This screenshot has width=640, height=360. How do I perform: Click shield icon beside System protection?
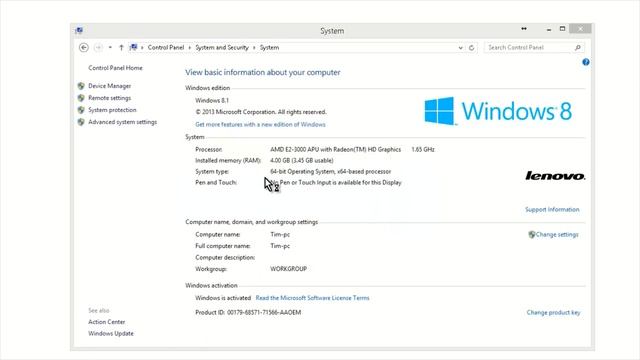point(81,110)
